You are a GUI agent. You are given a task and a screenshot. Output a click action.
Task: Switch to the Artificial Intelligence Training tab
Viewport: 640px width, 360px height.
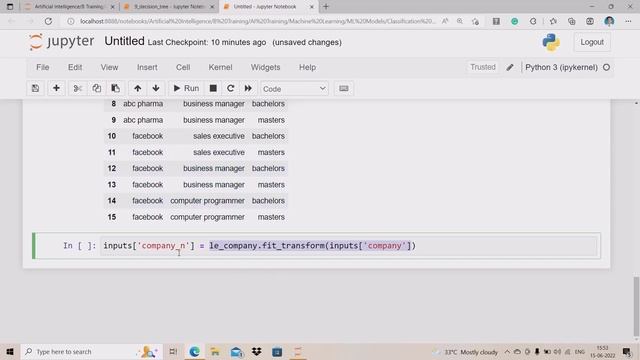(x=69, y=7)
